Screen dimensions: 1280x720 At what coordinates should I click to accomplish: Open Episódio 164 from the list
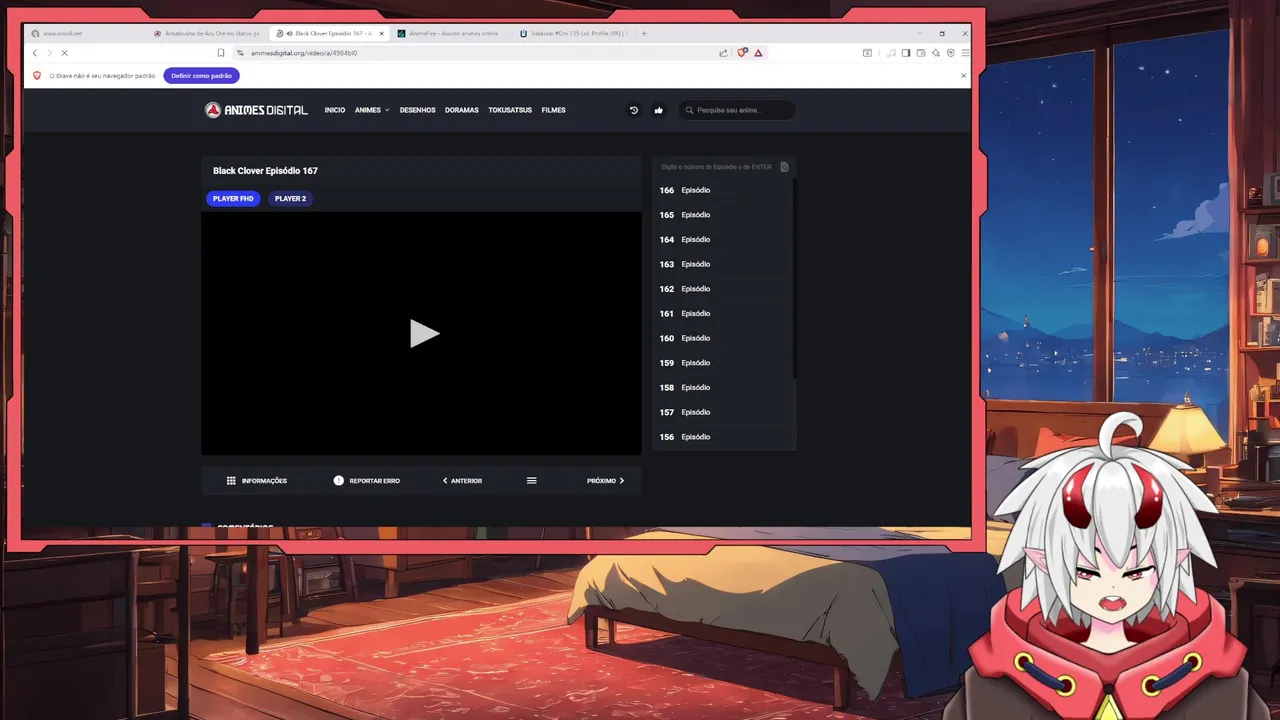722,240
